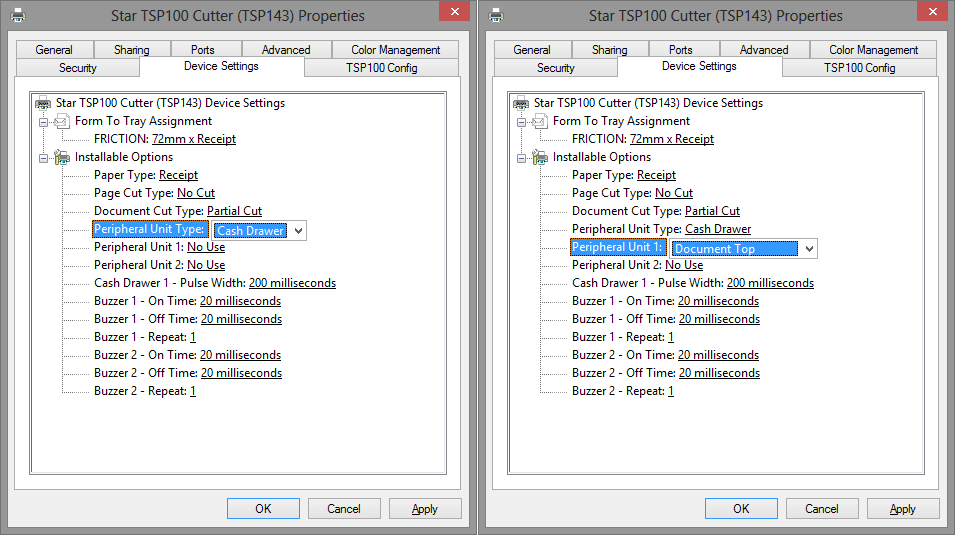Click Peripheral Unit Type Cash Drawer link, right window
The width and height of the screenshot is (957, 535).
coord(718,229)
